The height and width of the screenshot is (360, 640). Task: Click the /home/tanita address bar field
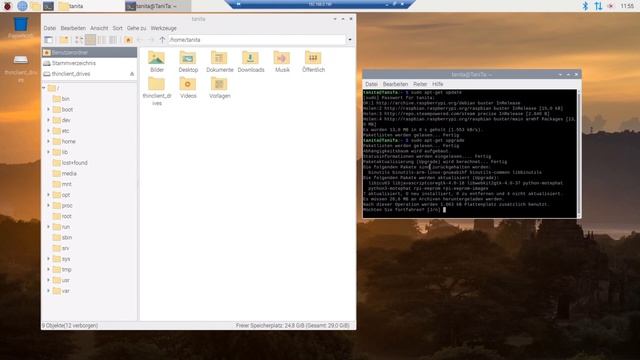coord(257,40)
